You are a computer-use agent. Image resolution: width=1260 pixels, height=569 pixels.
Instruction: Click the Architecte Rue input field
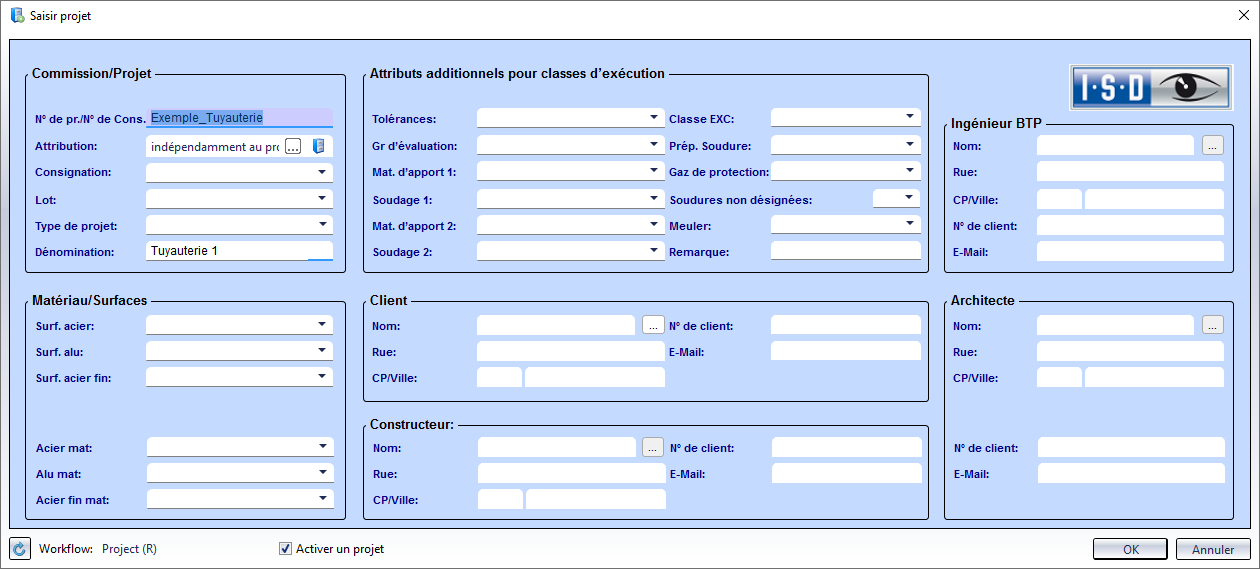[1130, 351]
